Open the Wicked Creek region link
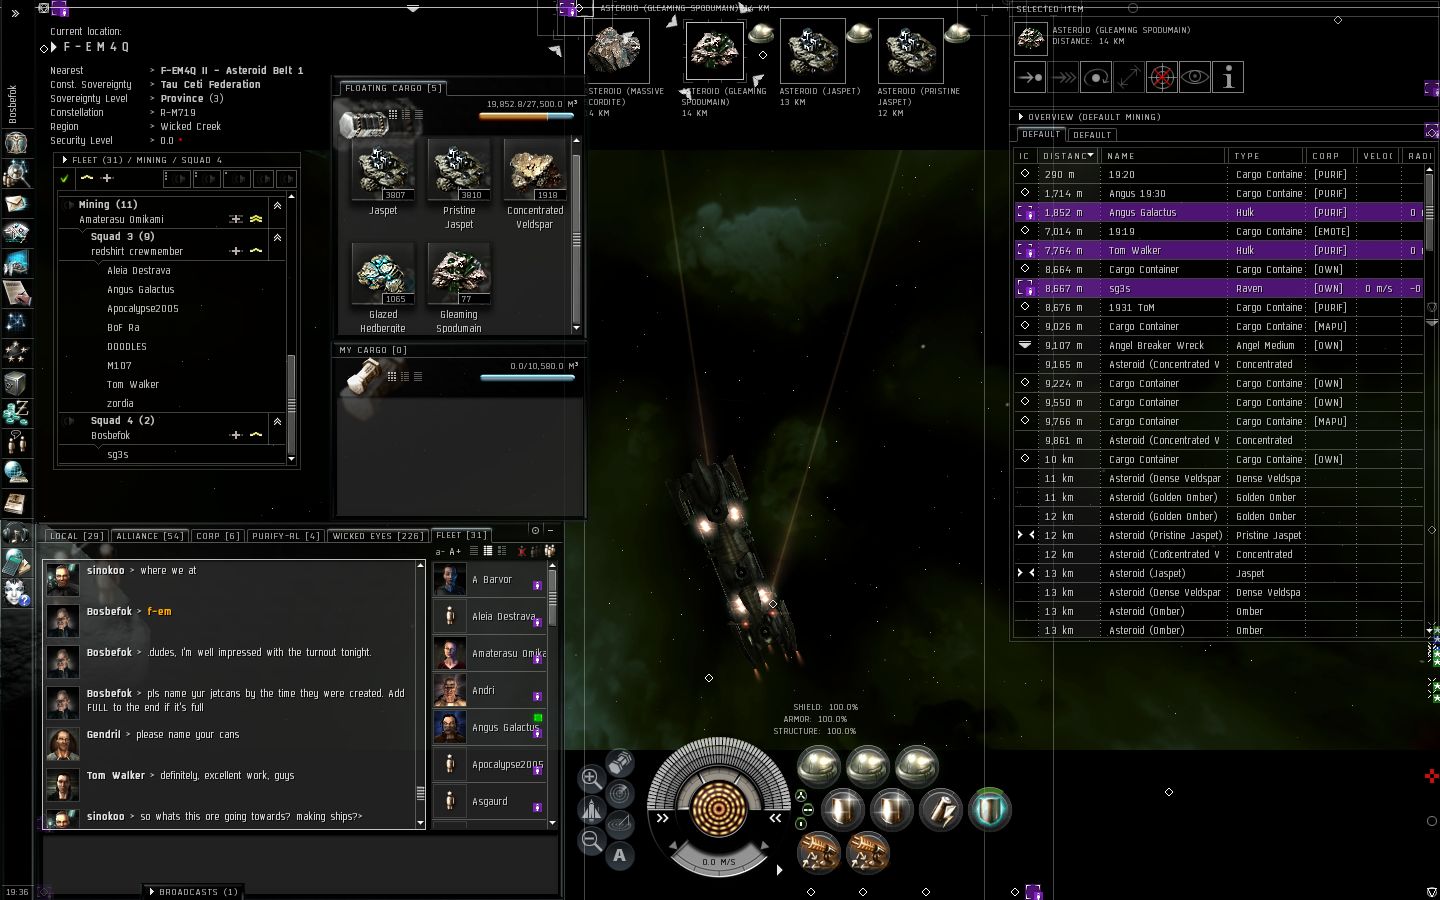The image size is (1440, 900). pos(190,127)
